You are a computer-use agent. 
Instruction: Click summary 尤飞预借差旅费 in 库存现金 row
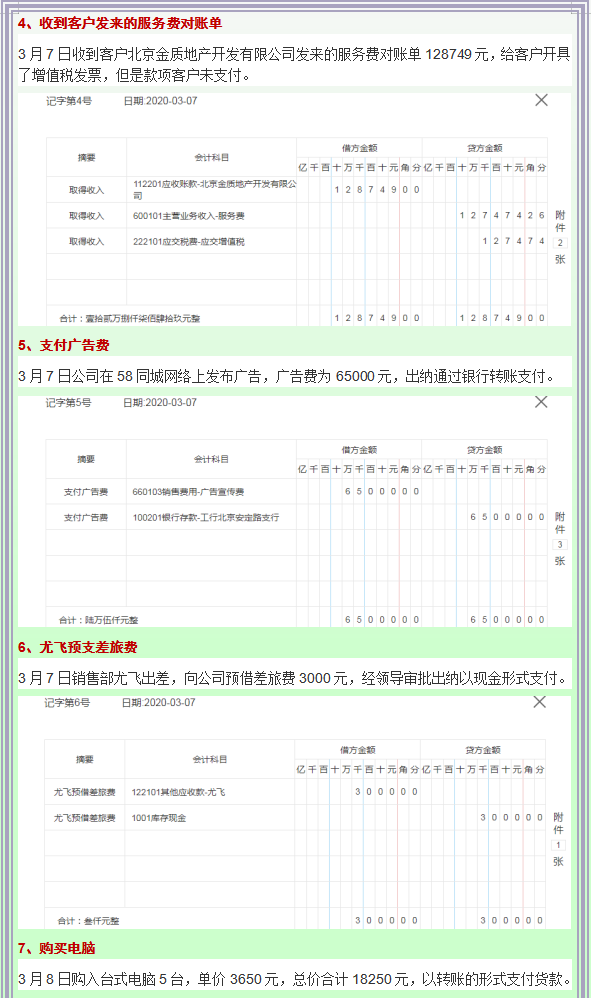[x=85, y=818]
